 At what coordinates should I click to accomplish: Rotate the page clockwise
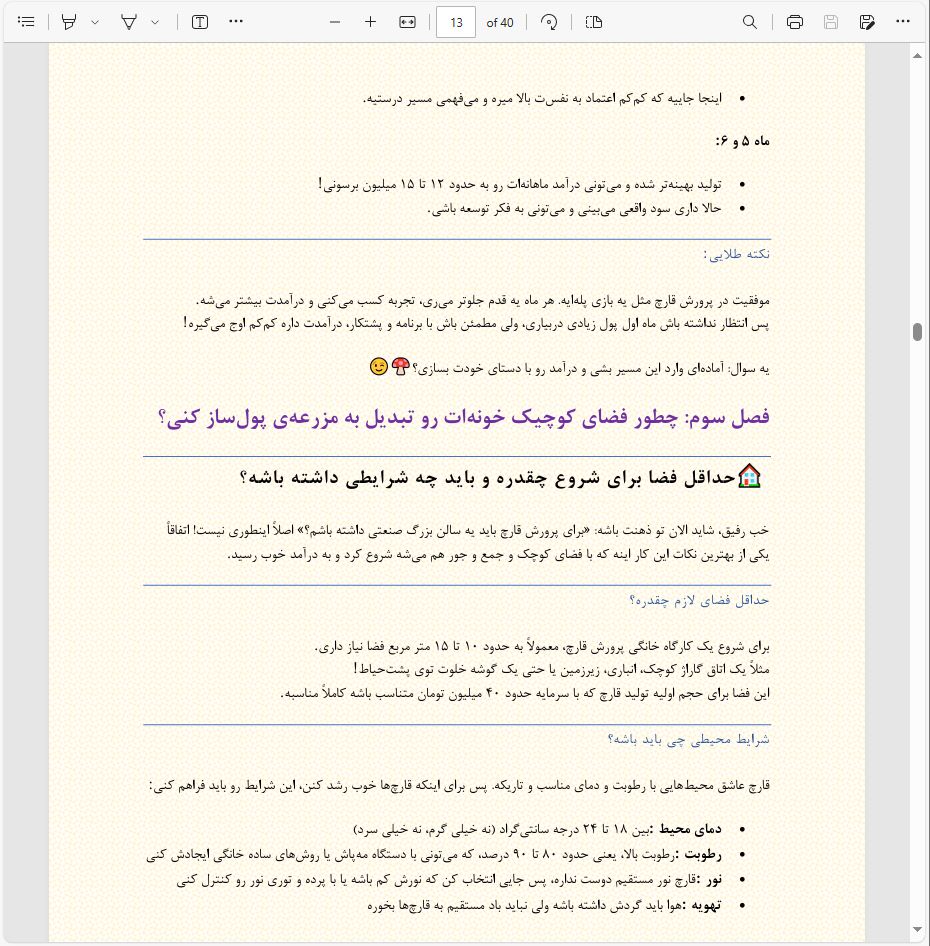[x=547, y=22]
